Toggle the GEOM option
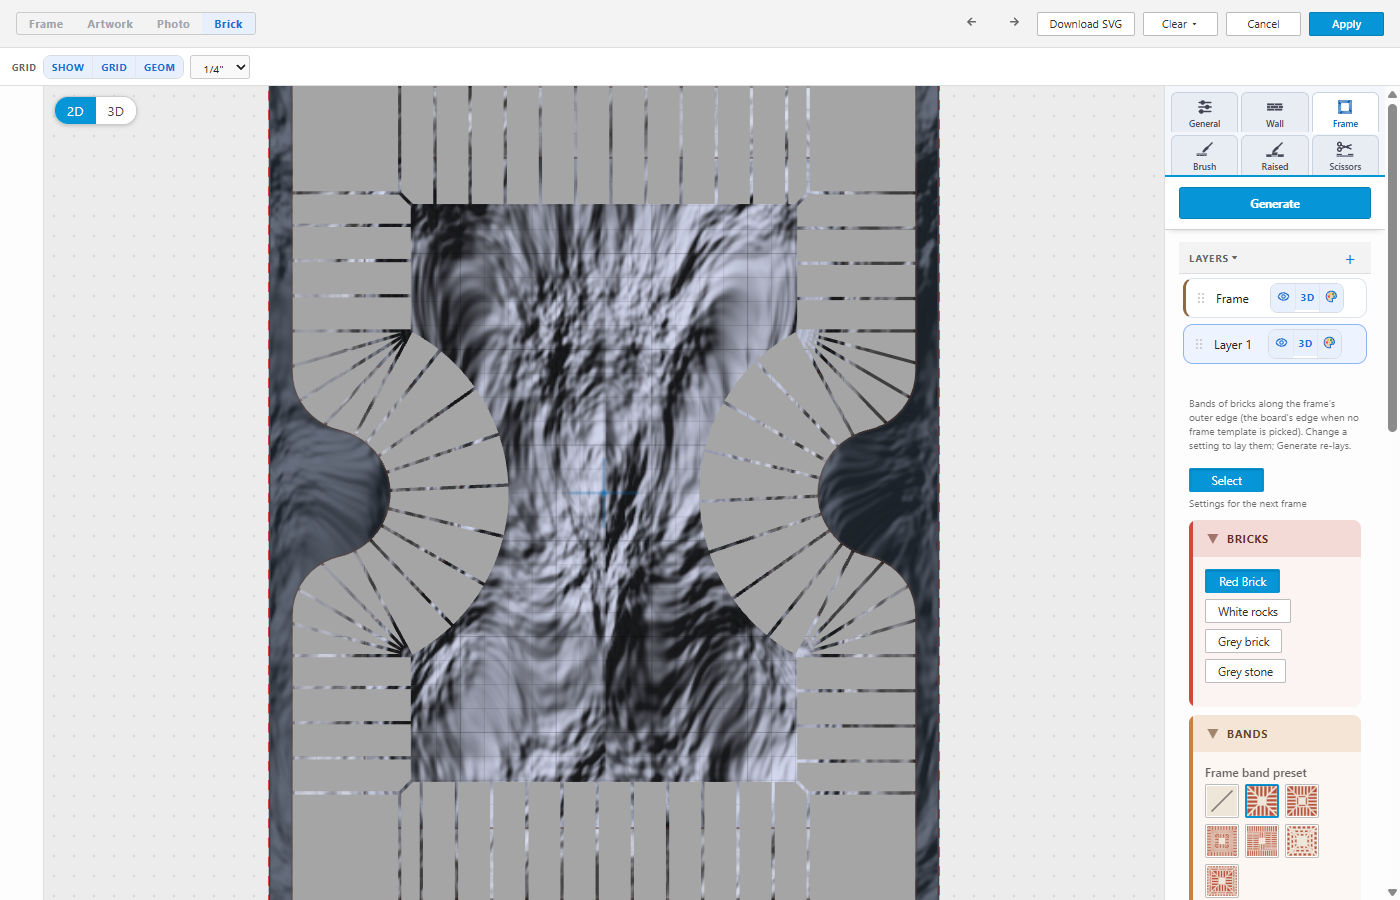This screenshot has width=1400, height=900. point(159,67)
